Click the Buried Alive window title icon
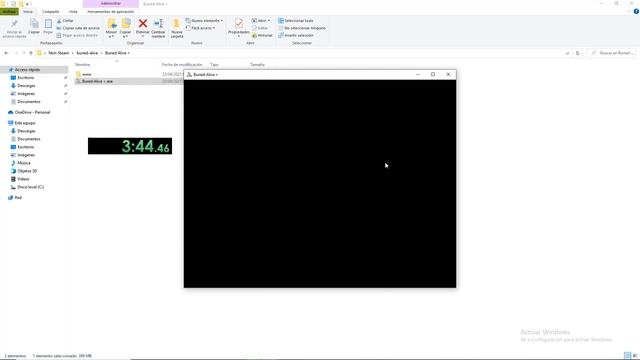Viewport: 640px width, 360px height. click(x=189, y=75)
